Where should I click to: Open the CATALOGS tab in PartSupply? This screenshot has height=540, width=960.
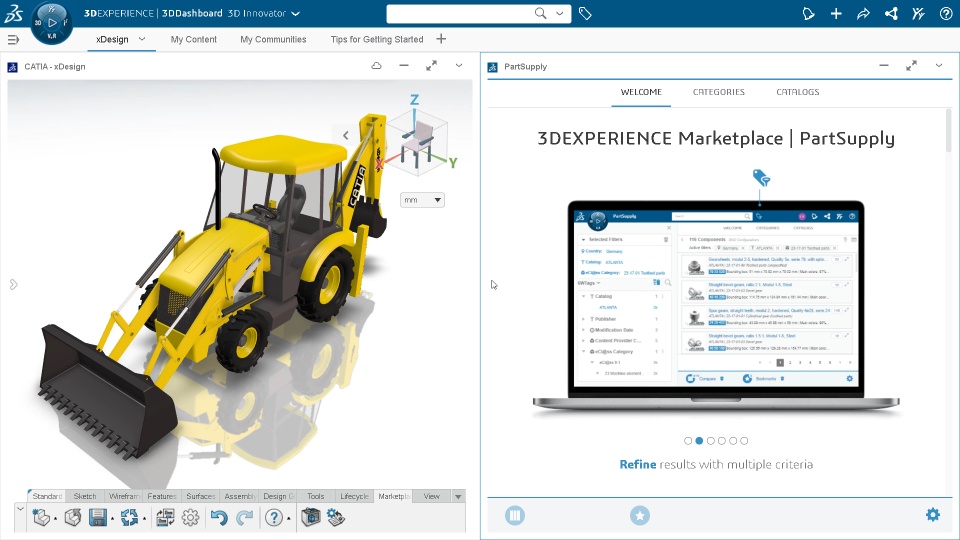point(798,92)
